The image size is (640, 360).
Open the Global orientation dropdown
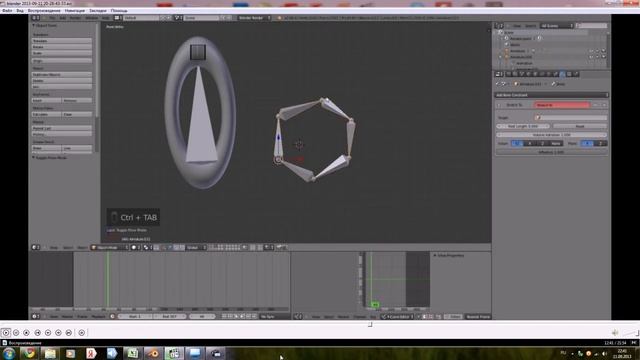coord(196,247)
